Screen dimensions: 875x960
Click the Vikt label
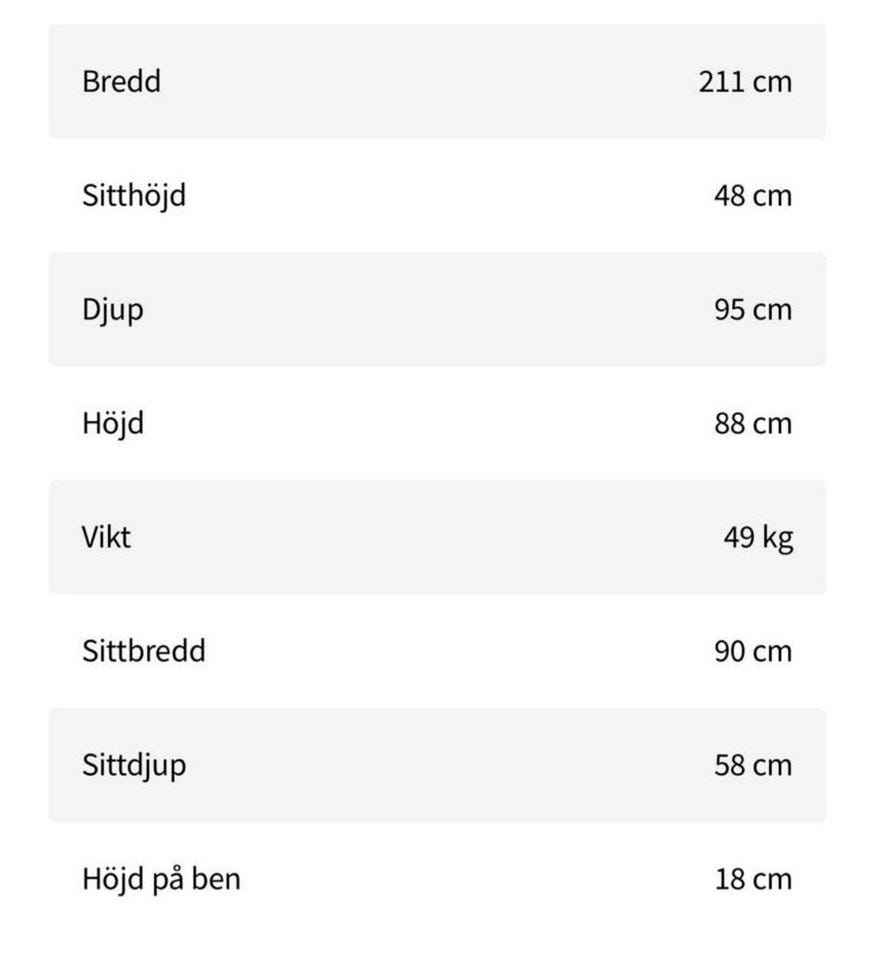(x=106, y=538)
